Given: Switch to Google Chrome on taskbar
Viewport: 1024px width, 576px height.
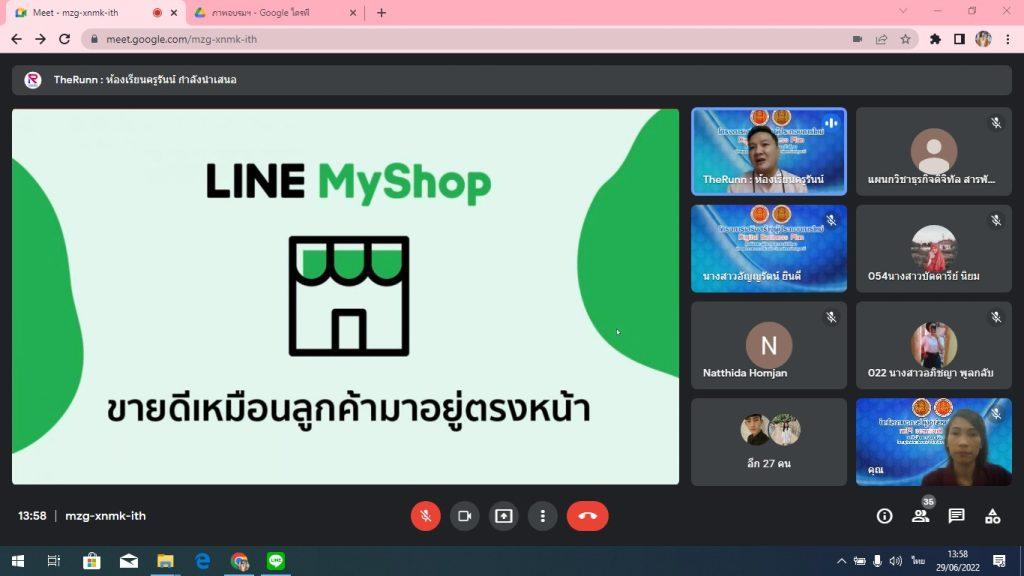Looking at the screenshot, I should (x=239, y=561).
